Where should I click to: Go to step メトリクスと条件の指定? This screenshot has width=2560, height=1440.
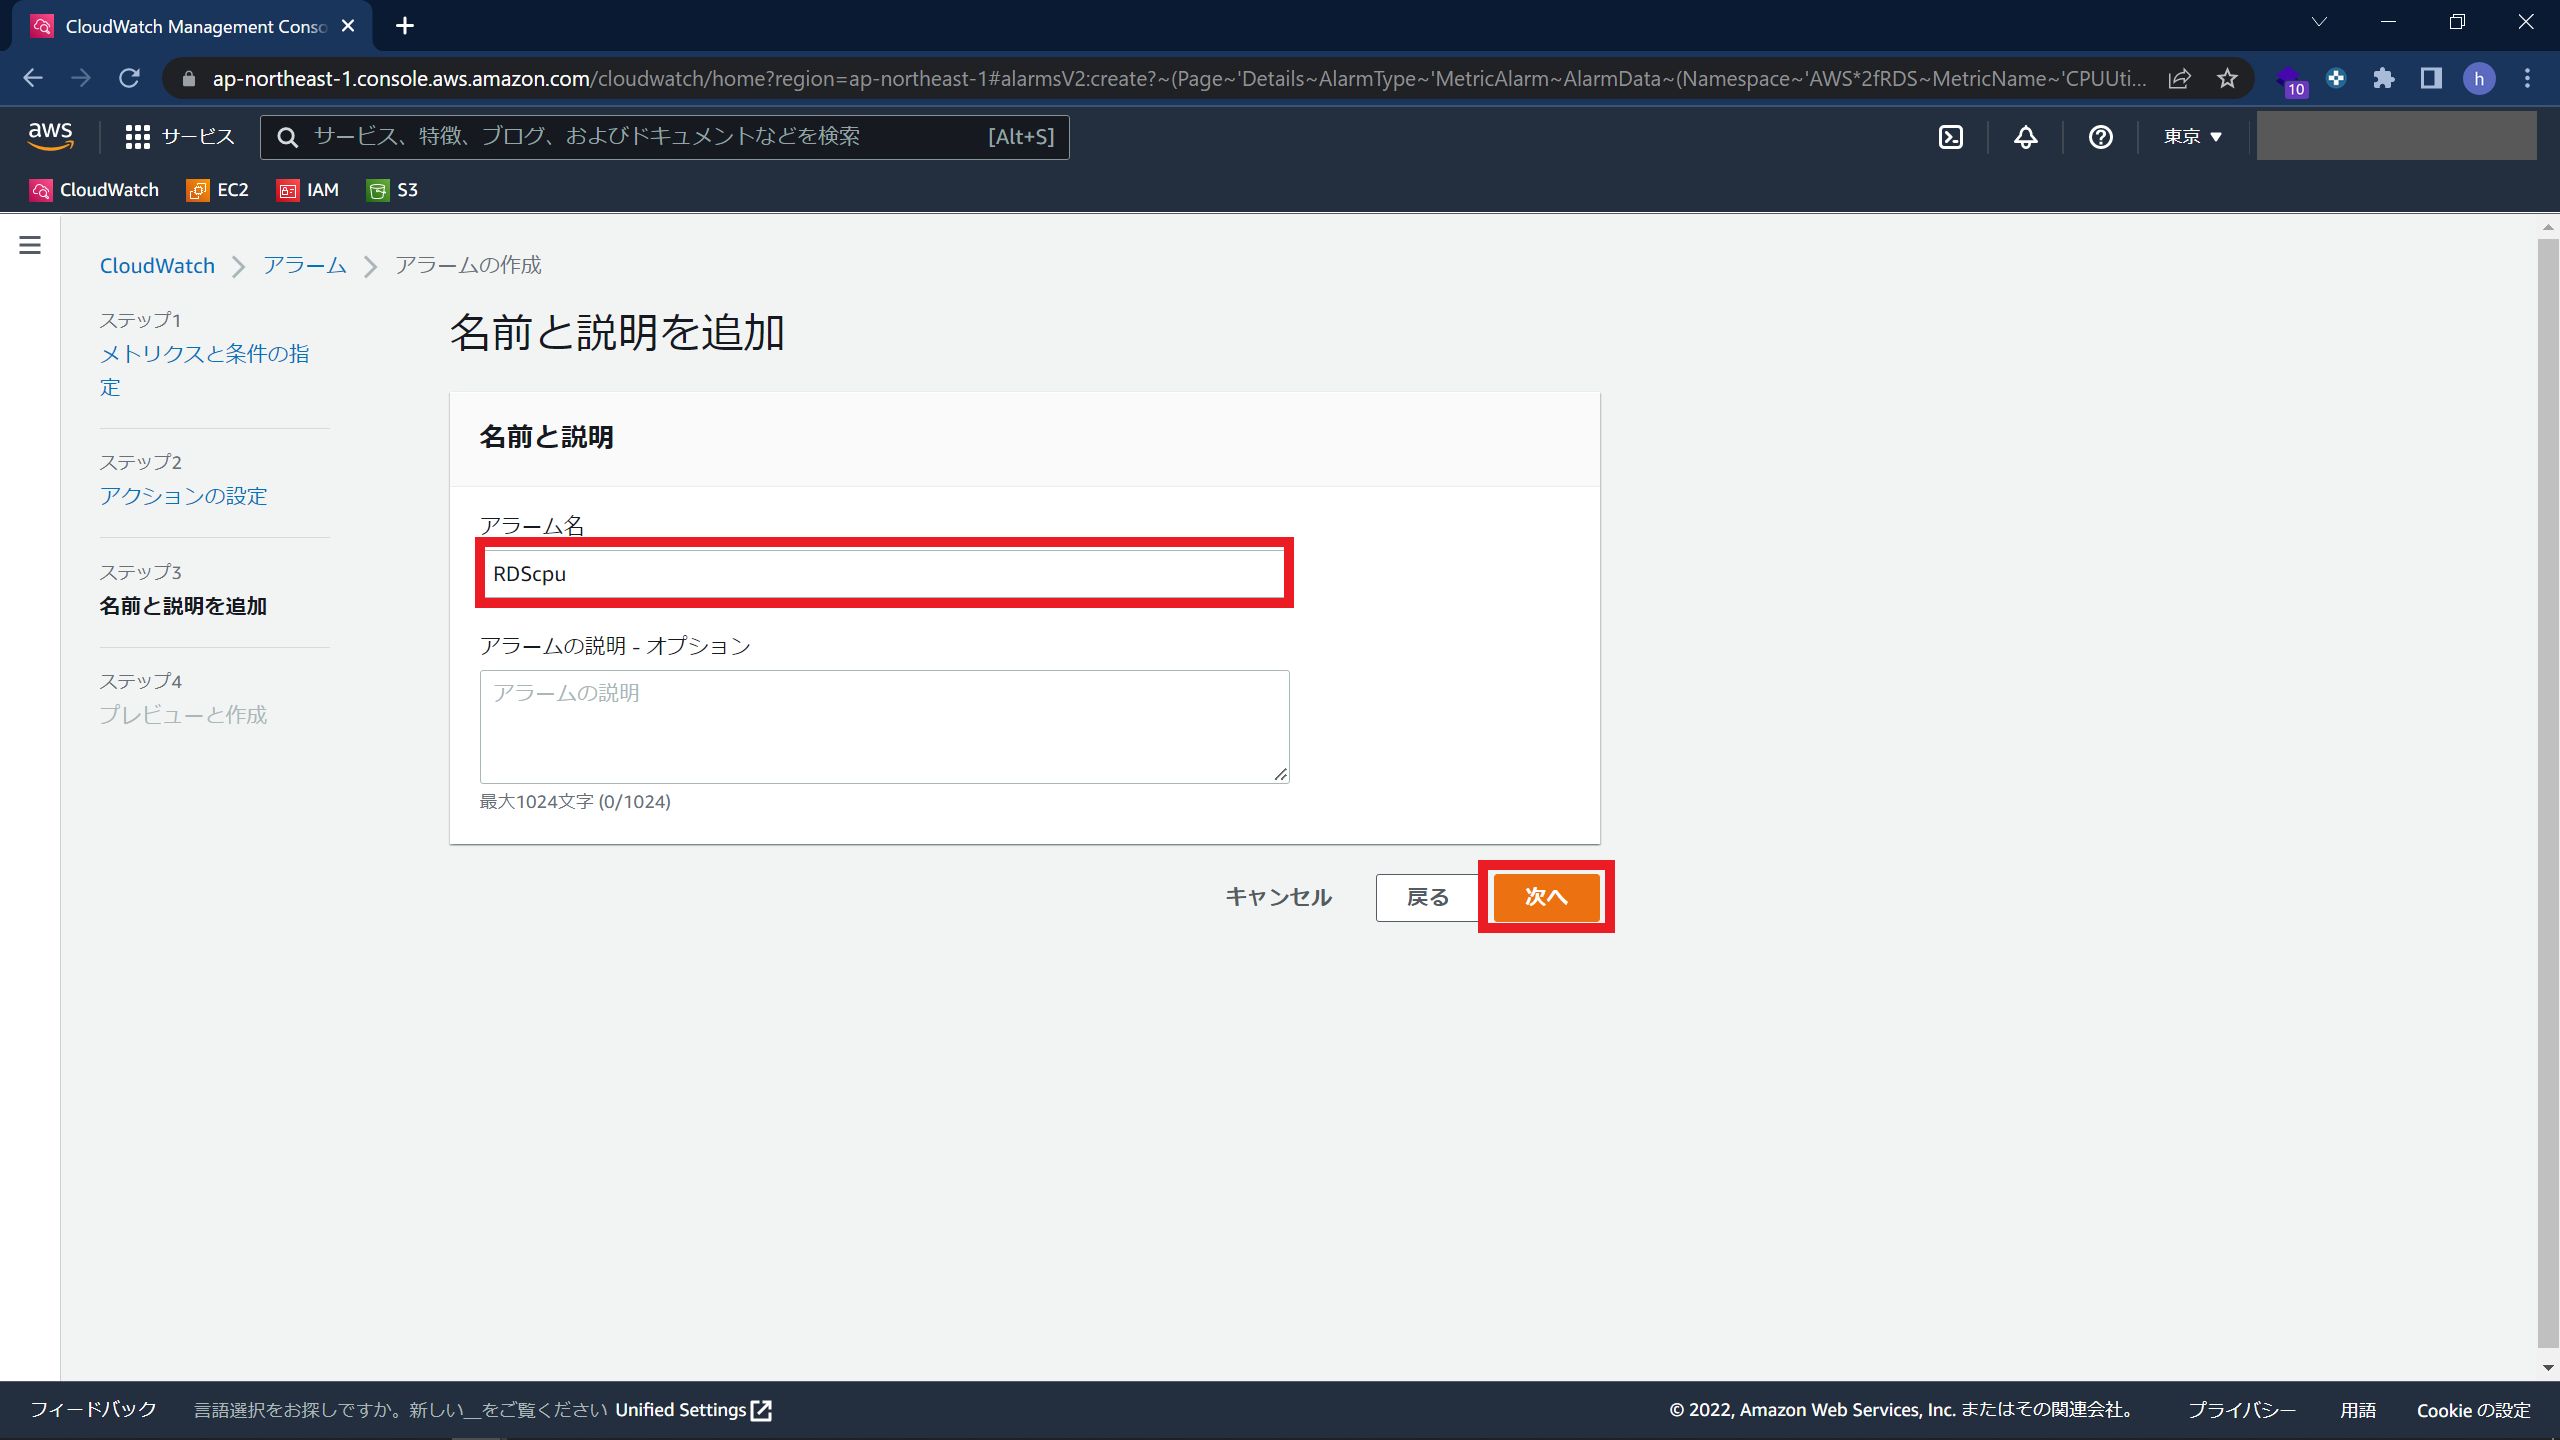click(x=205, y=370)
